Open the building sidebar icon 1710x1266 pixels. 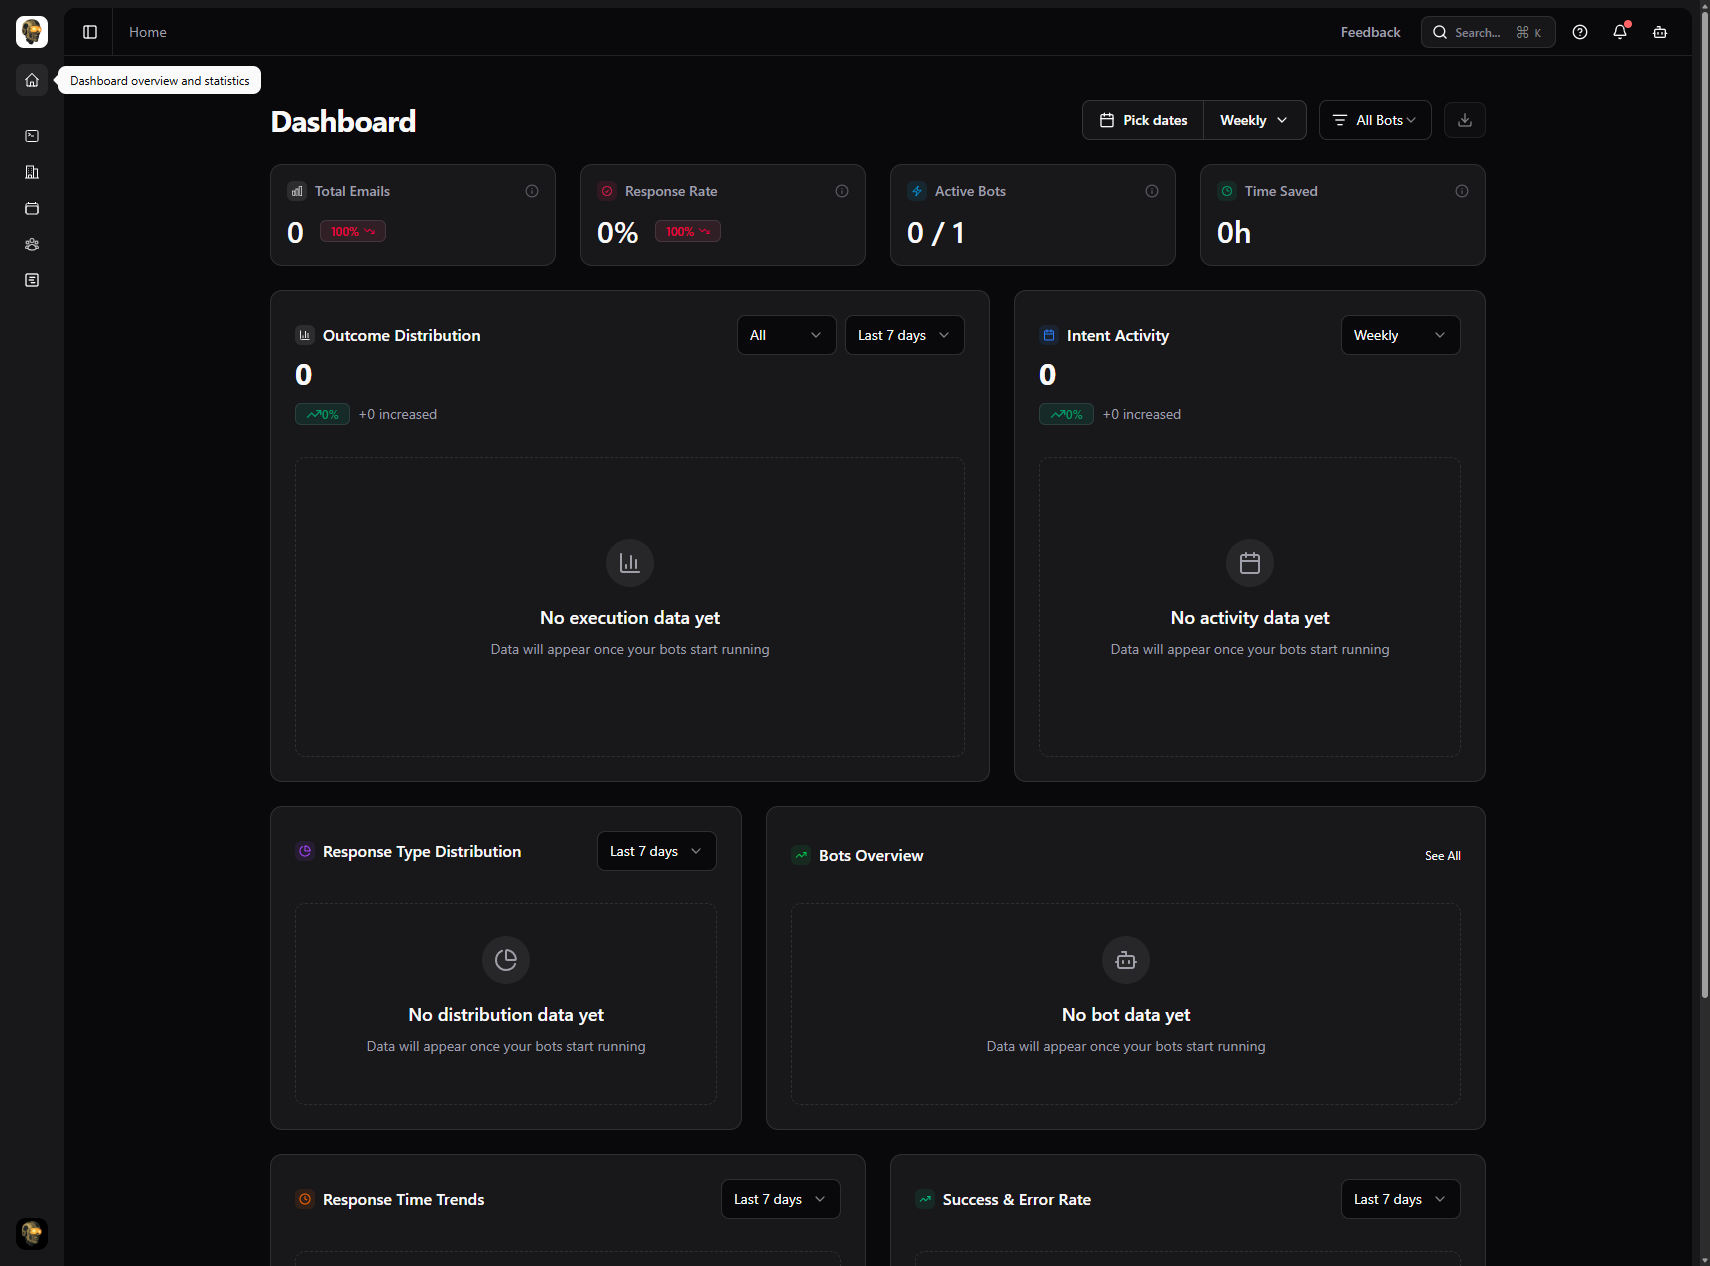[32, 172]
